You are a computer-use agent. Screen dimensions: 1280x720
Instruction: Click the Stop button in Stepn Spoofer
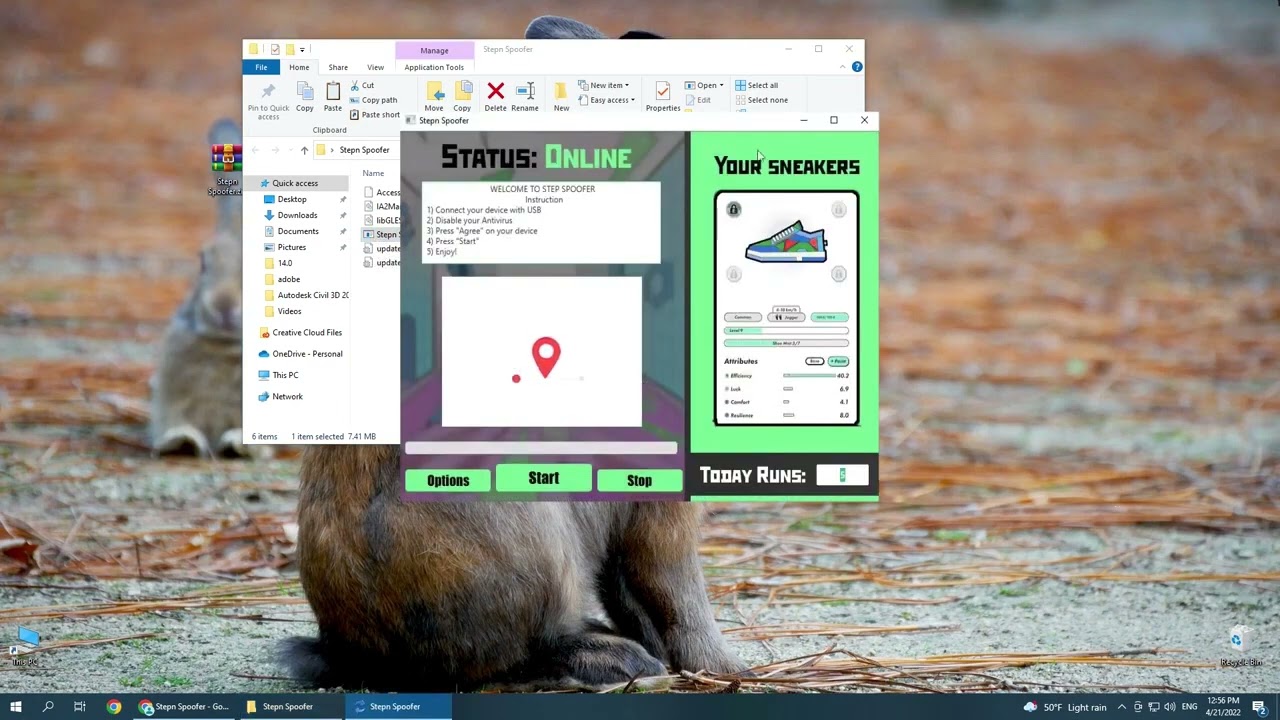(x=639, y=480)
